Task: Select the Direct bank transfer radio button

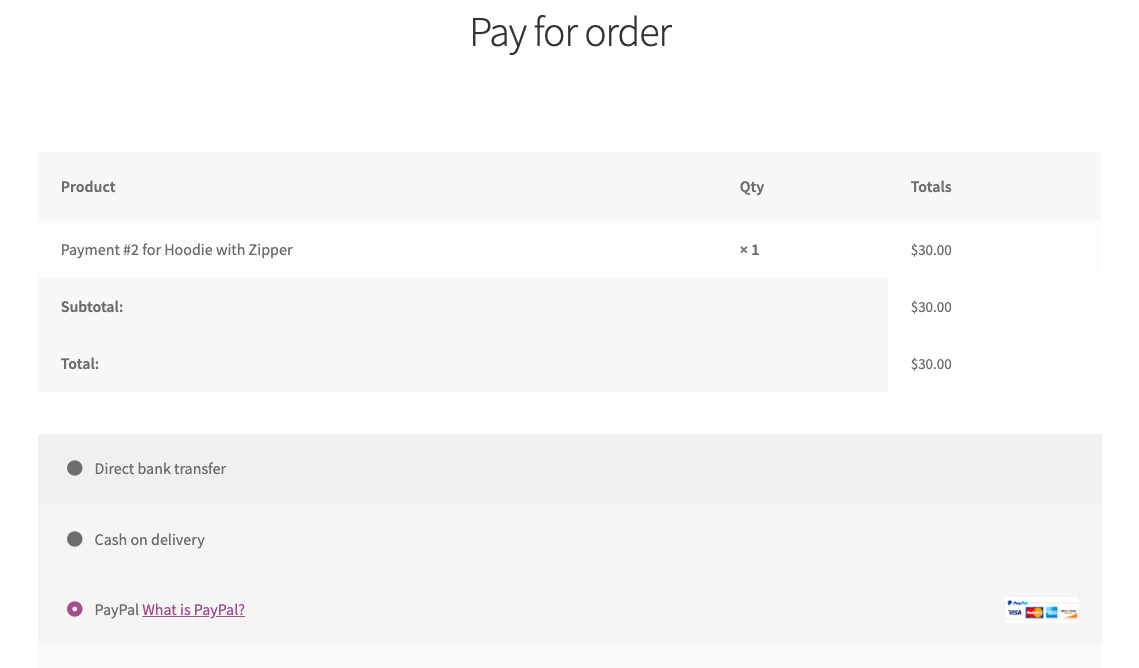Action: (x=75, y=468)
